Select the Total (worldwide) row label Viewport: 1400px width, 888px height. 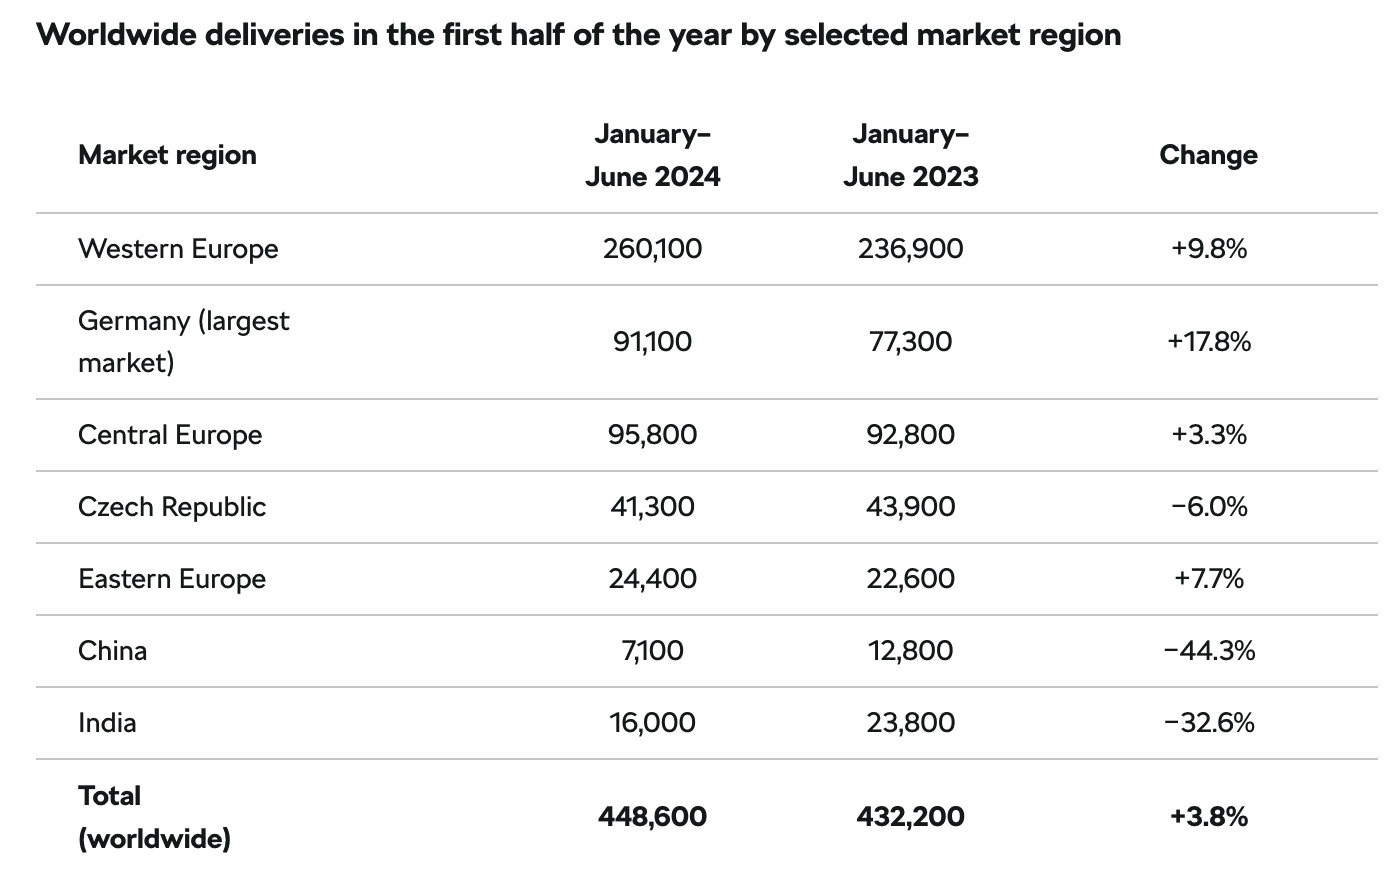coord(154,817)
